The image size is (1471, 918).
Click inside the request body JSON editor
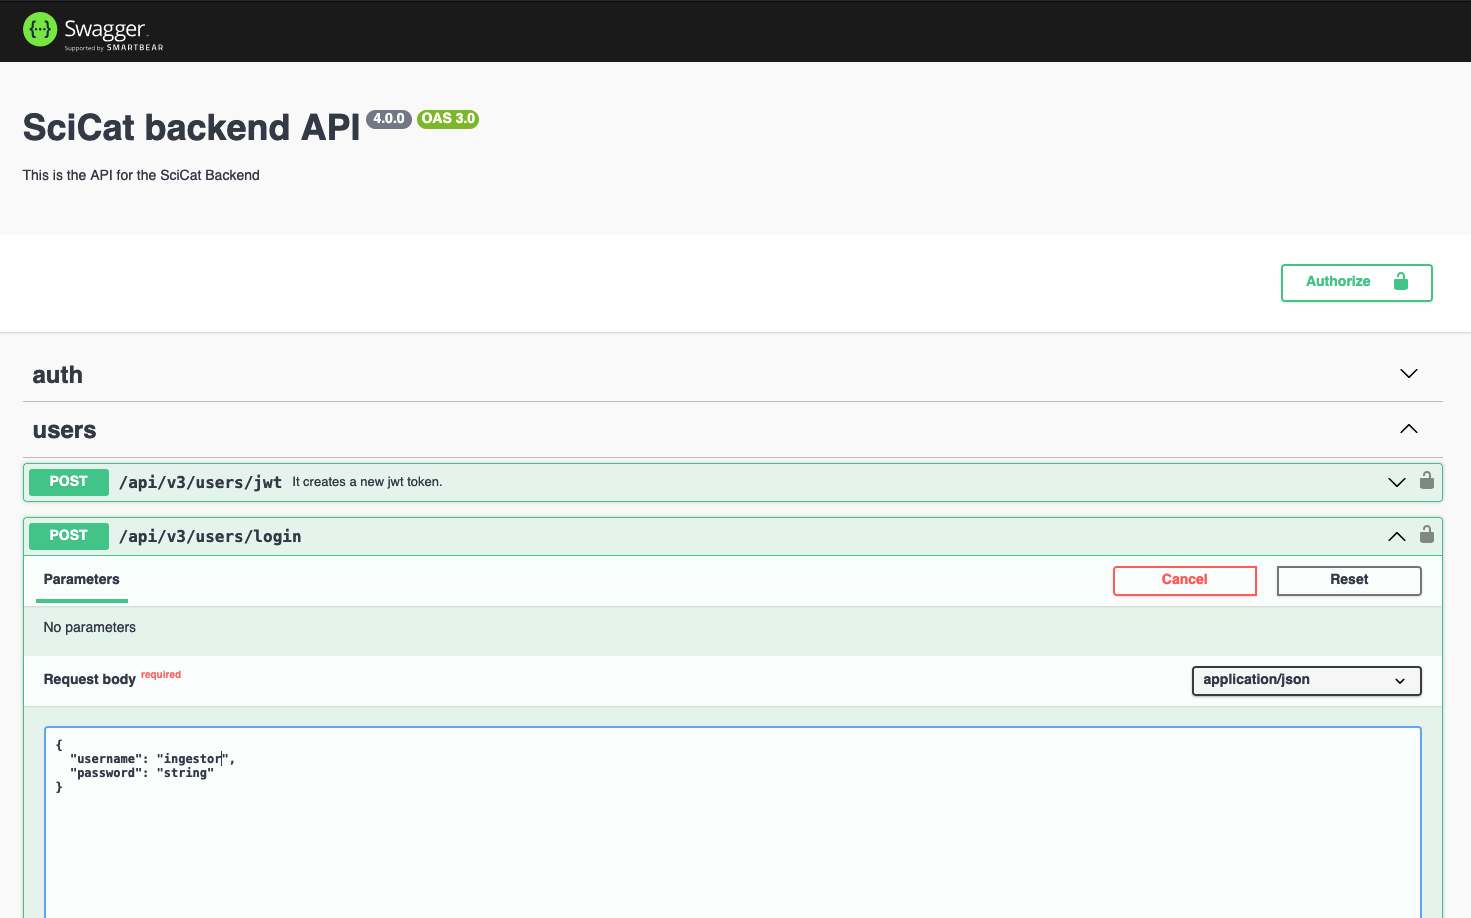732,840
